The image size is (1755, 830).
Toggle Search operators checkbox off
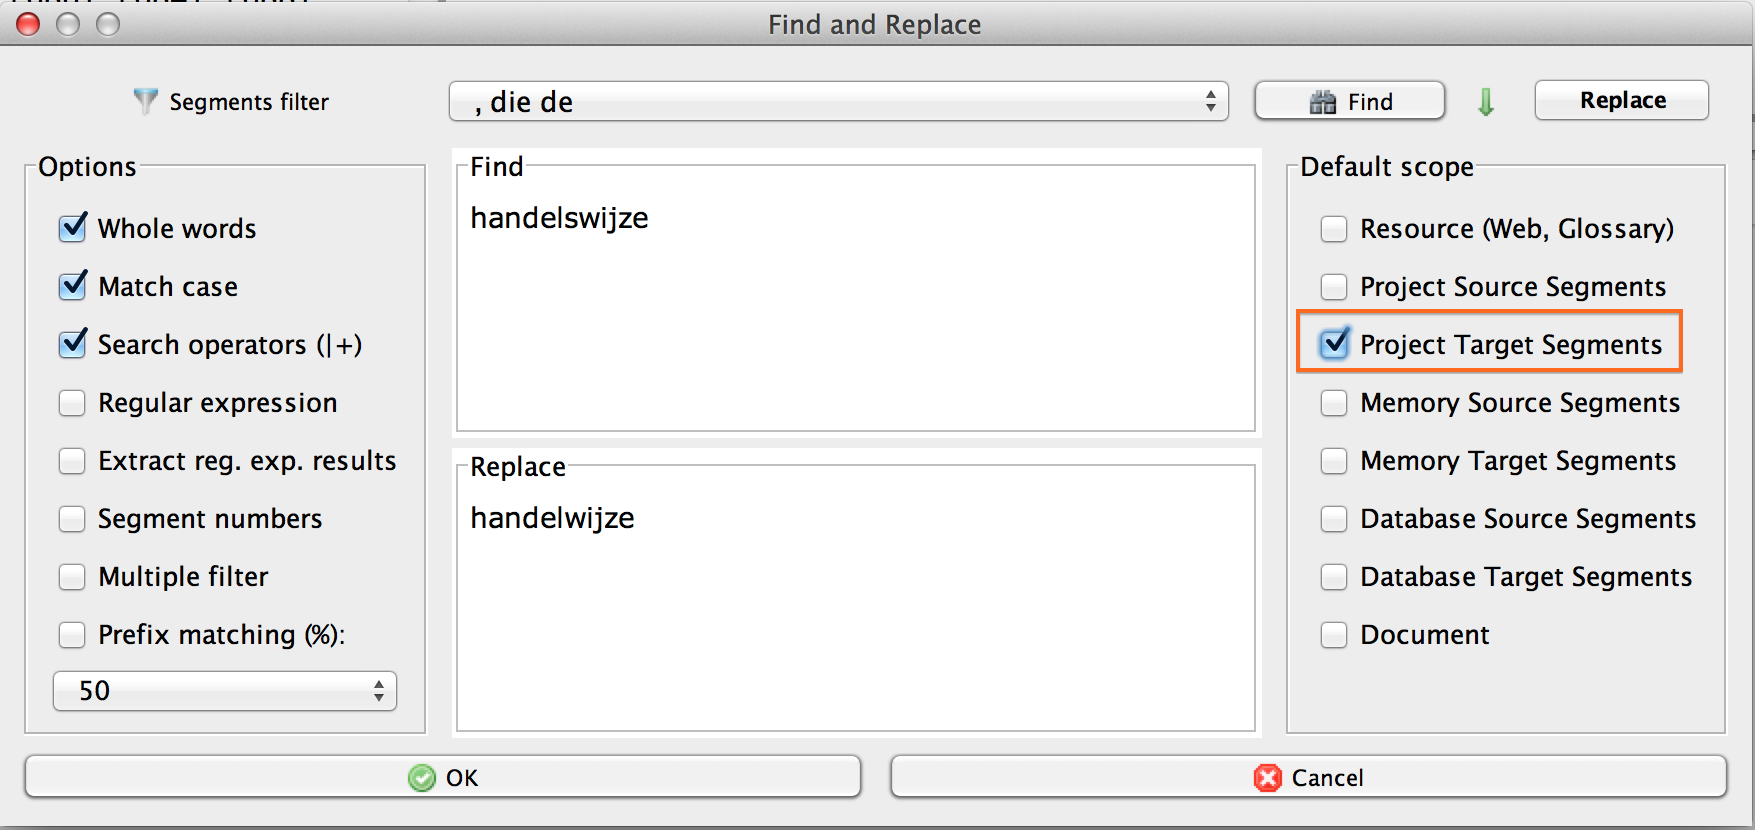click(x=73, y=344)
